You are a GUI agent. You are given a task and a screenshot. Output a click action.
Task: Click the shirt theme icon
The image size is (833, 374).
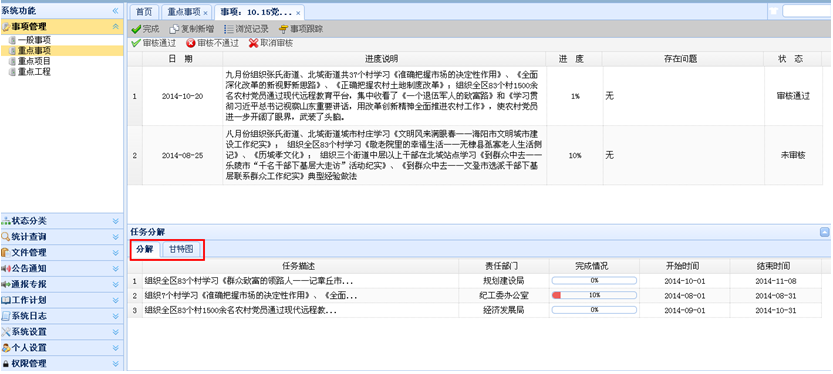(774, 11)
